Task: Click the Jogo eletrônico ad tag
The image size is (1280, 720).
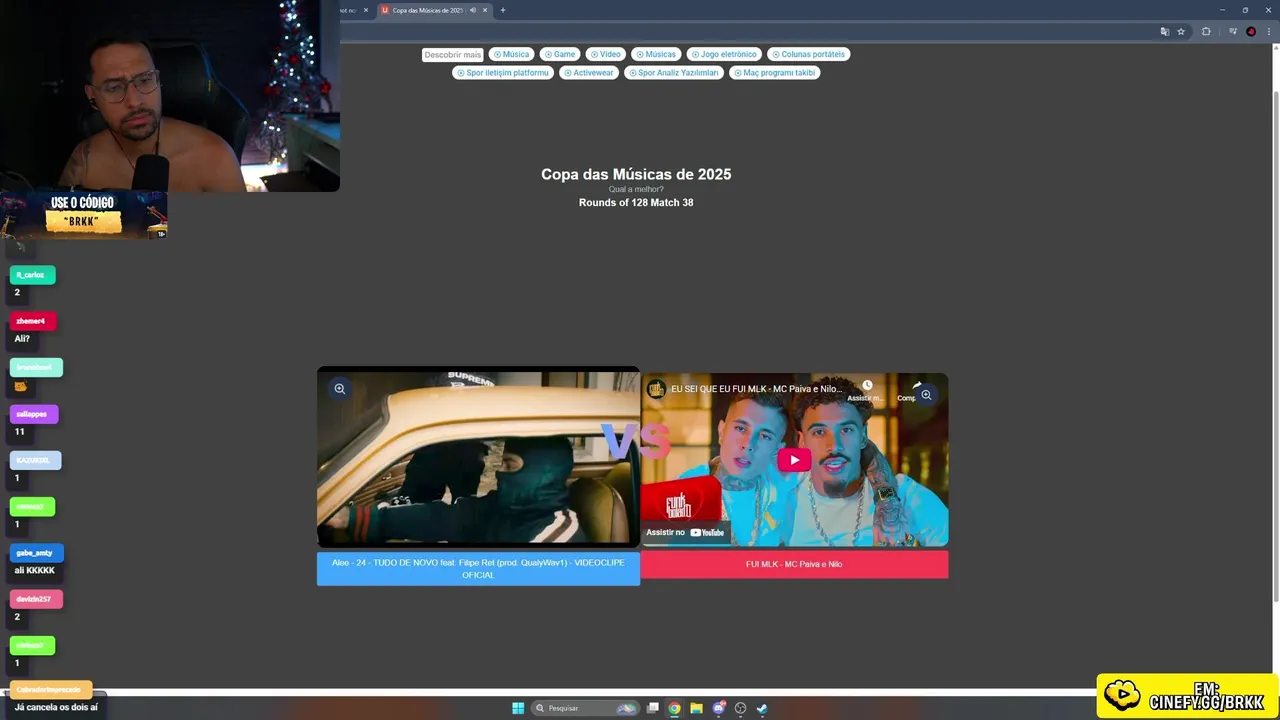Action: coord(723,54)
